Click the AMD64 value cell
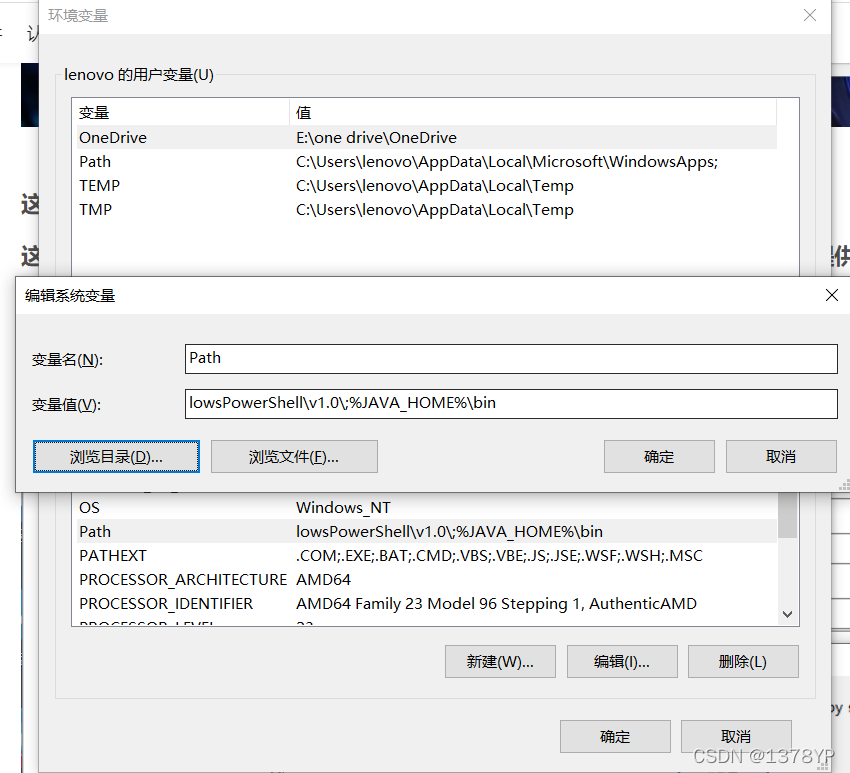This screenshot has height=773, width=850. (x=324, y=579)
